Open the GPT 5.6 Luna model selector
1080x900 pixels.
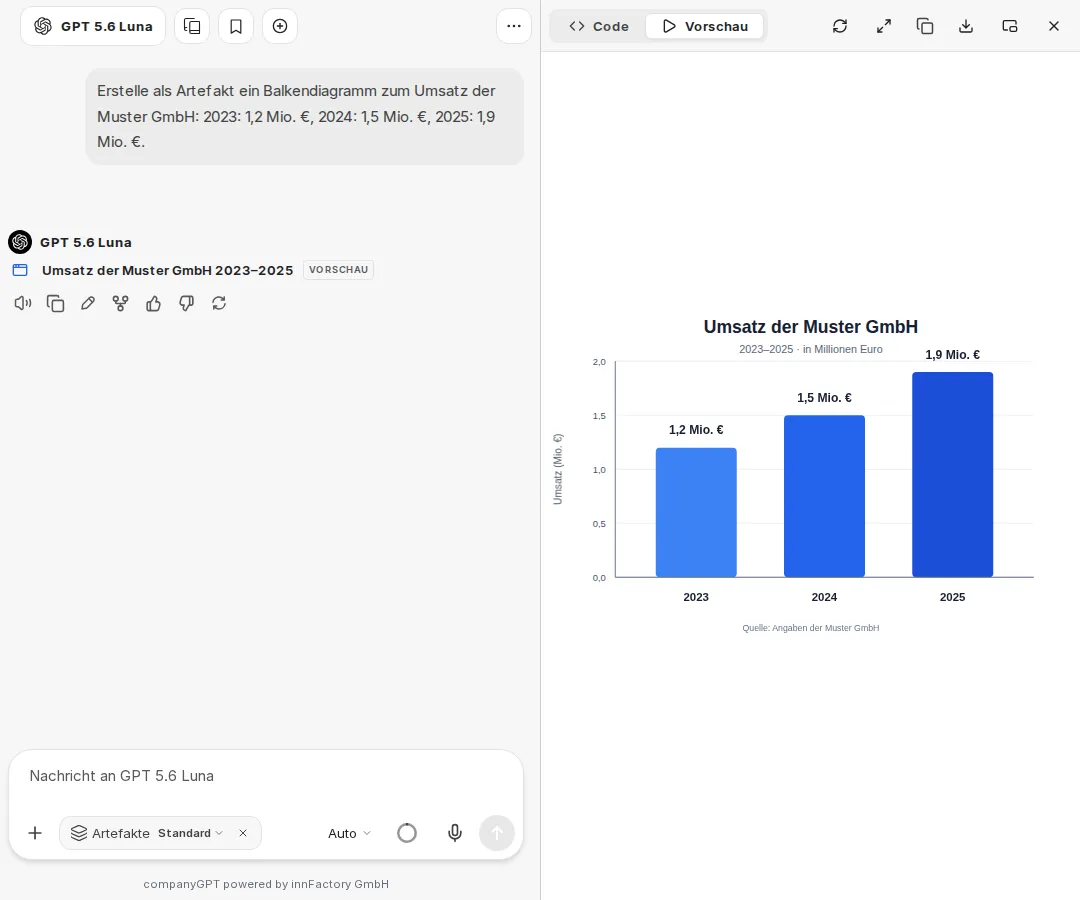[93, 26]
